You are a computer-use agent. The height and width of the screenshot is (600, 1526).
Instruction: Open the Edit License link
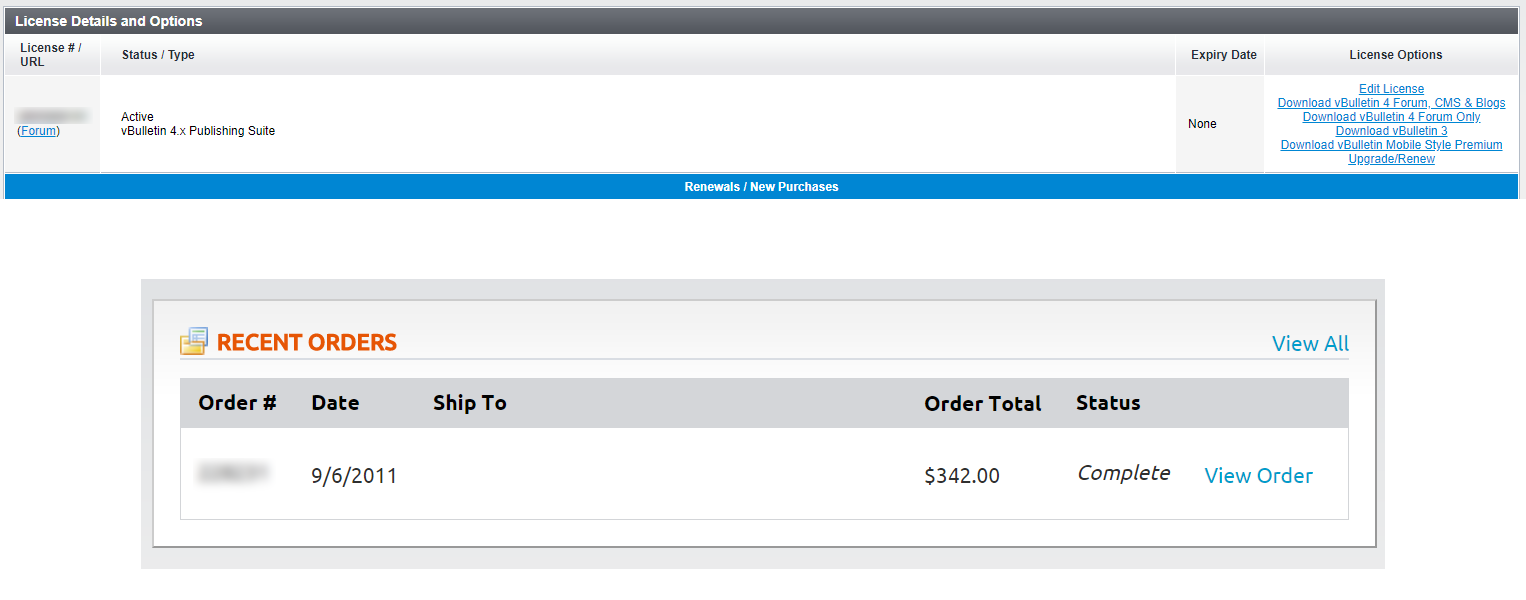(1391, 89)
